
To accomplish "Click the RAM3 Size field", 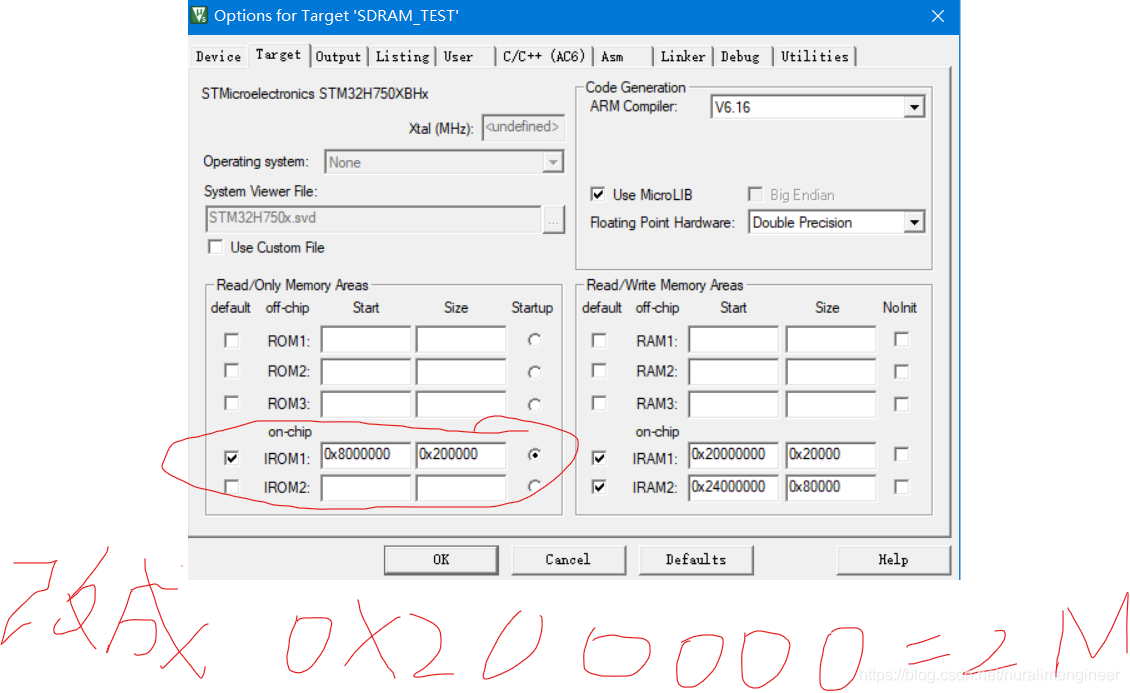I will click(x=831, y=403).
